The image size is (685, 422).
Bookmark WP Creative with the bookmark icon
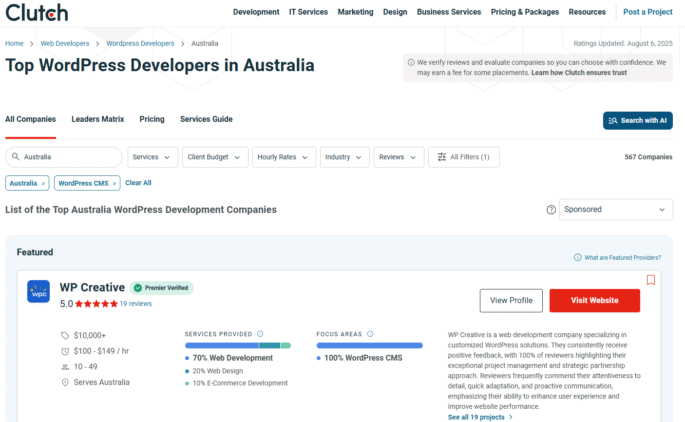point(650,280)
